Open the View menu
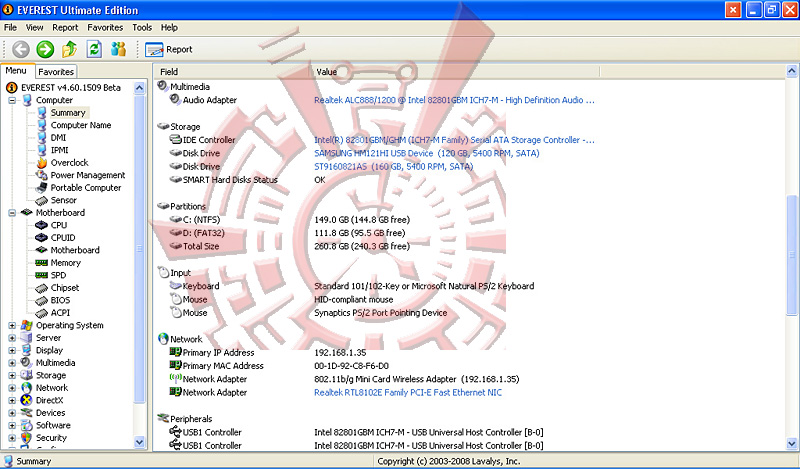This screenshot has height=469, width=800. pos(34,28)
